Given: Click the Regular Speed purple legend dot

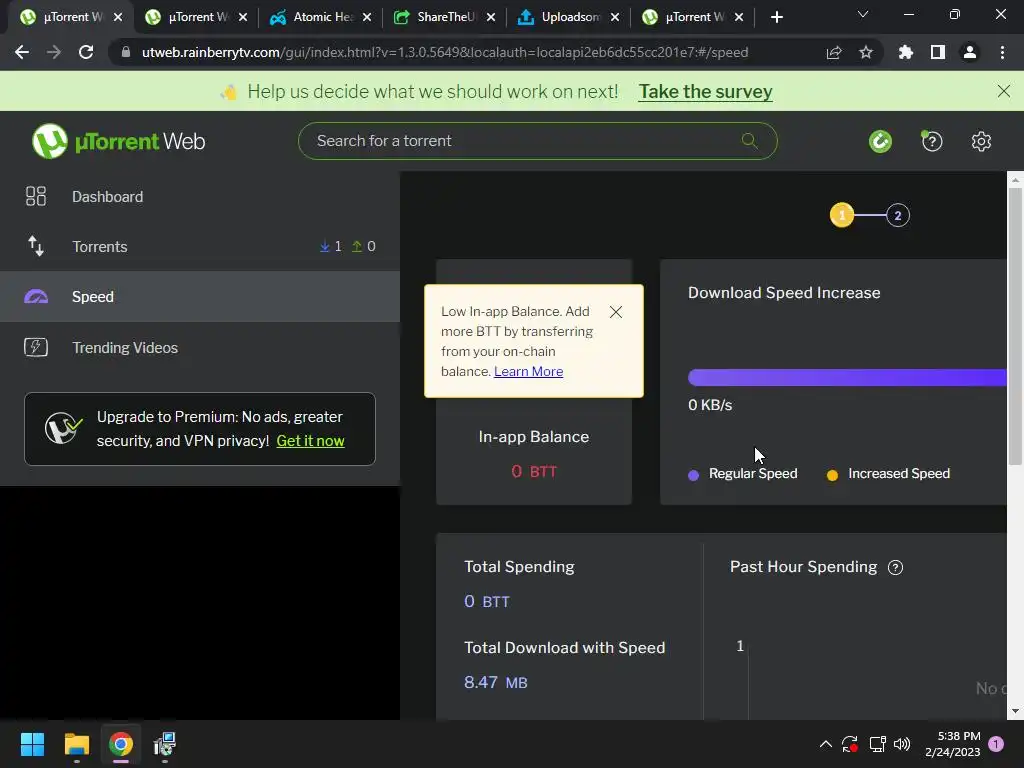Looking at the screenshot, I should pos(694,475).
